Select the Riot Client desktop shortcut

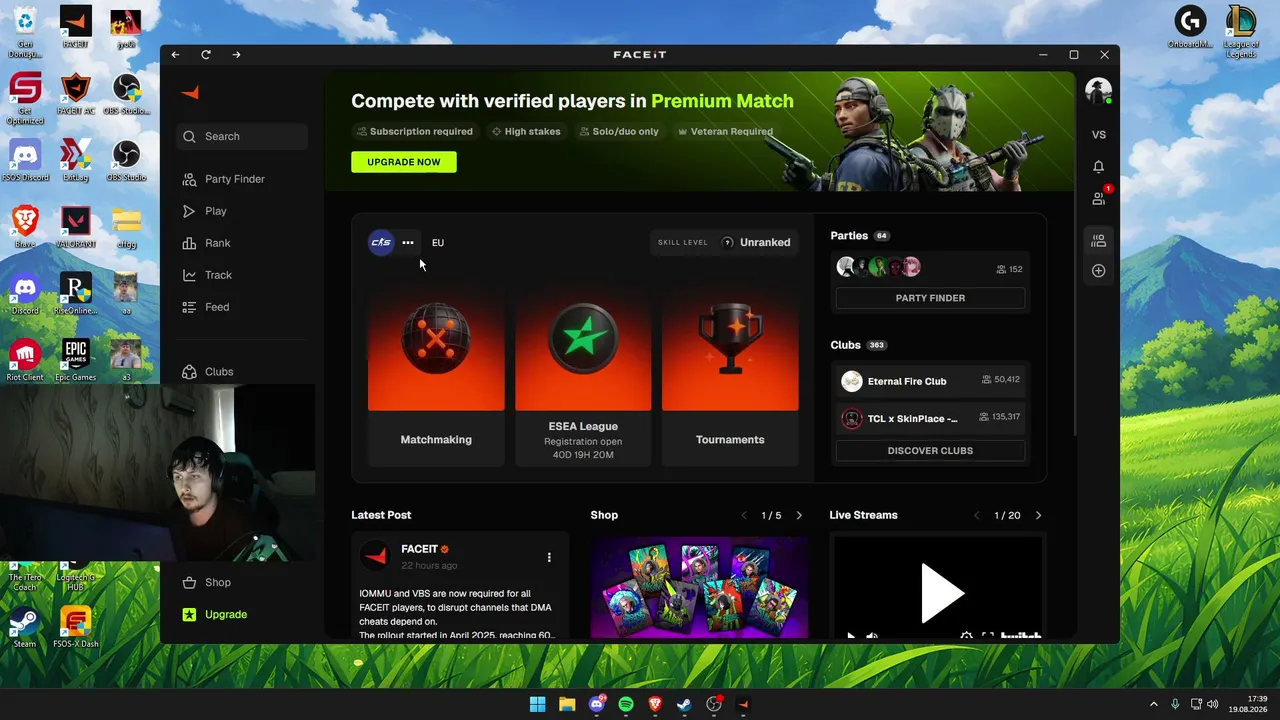click(25, 360)
